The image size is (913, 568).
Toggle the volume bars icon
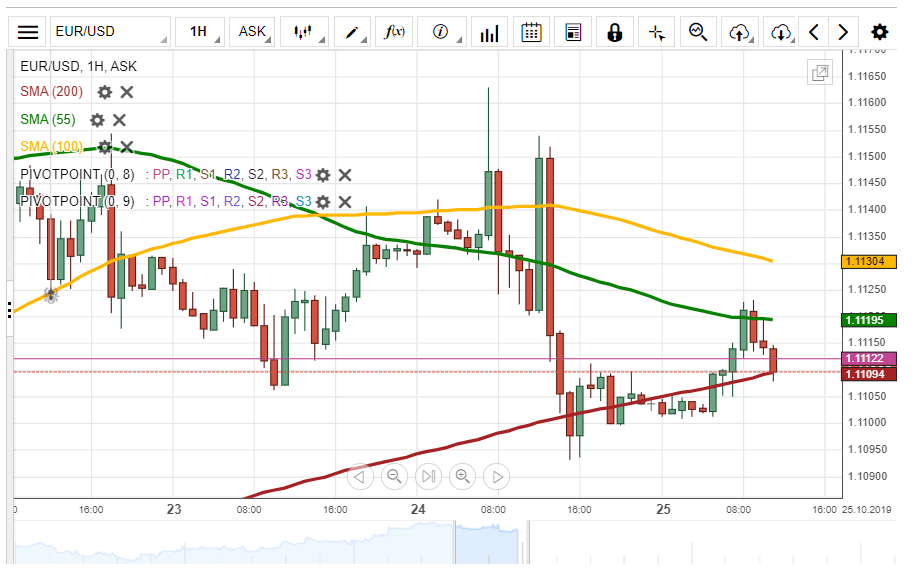pos(490,31)
